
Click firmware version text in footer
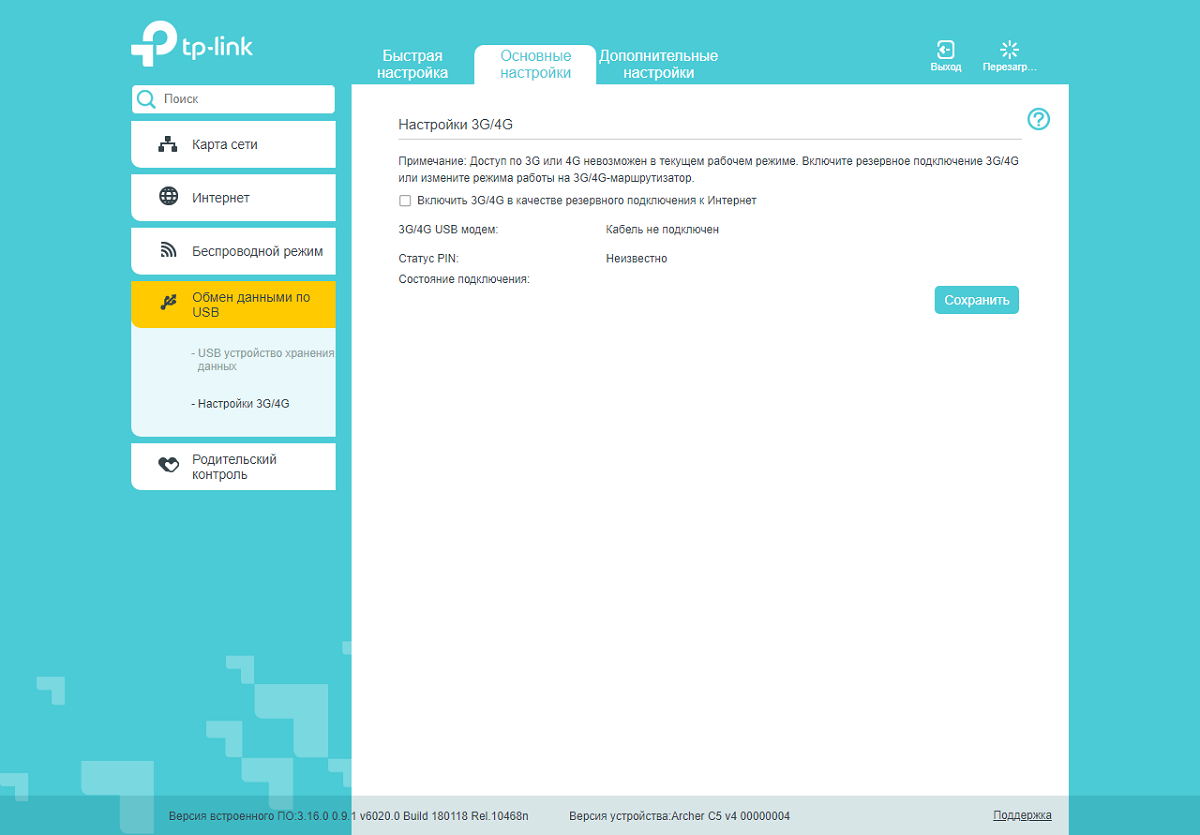tap(348, 816)
